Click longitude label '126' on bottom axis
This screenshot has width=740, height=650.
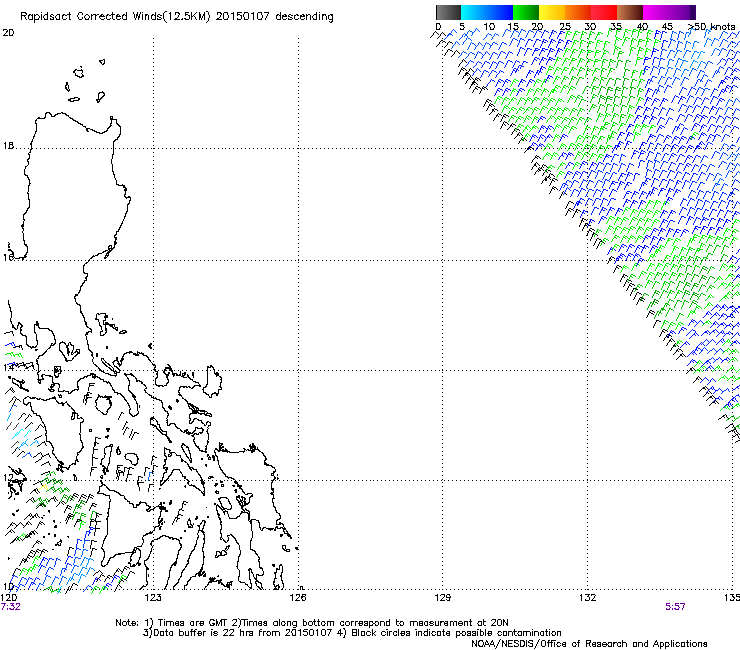click(298, 597)
